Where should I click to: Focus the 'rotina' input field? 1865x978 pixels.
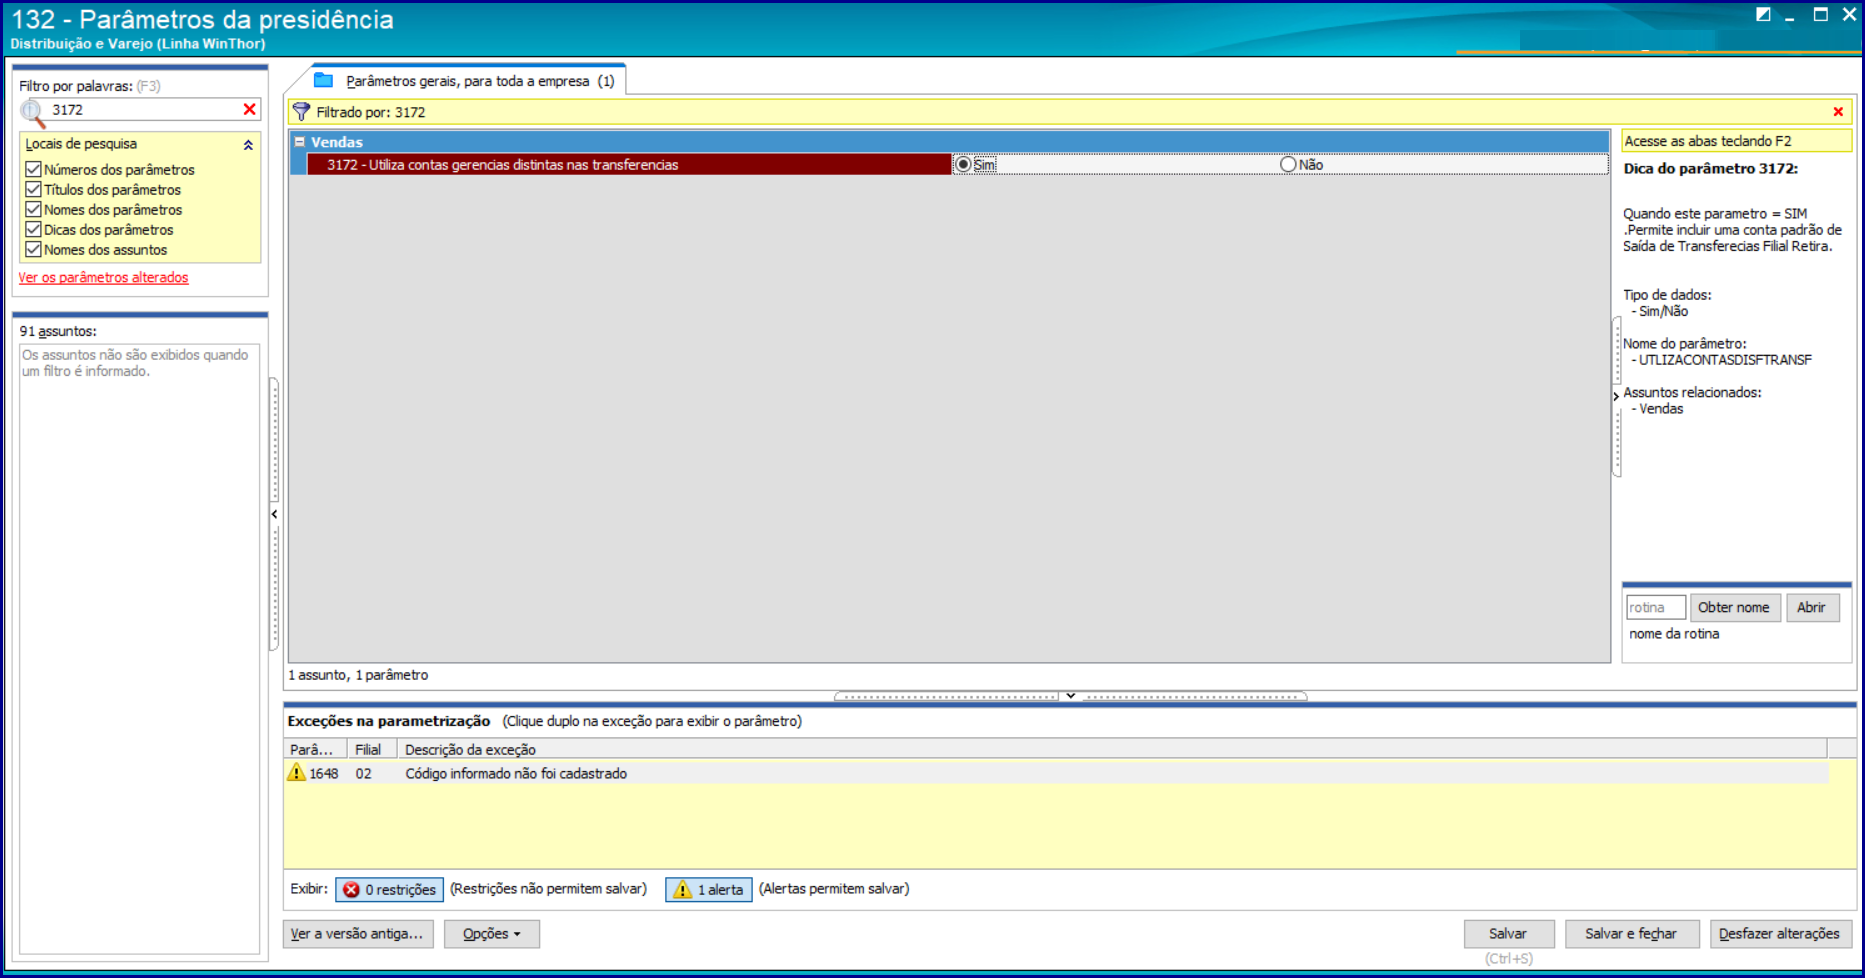[1656, 608]
